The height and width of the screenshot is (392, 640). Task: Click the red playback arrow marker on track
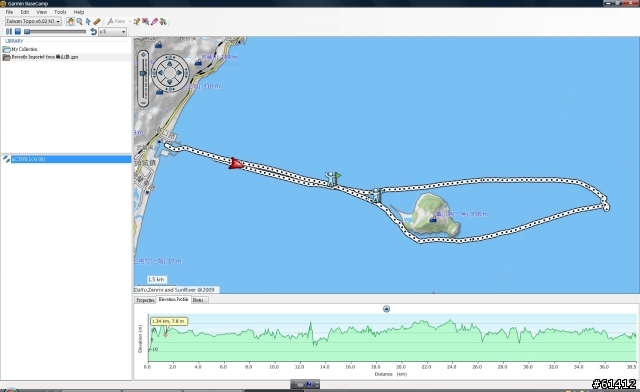coord(236,163)
